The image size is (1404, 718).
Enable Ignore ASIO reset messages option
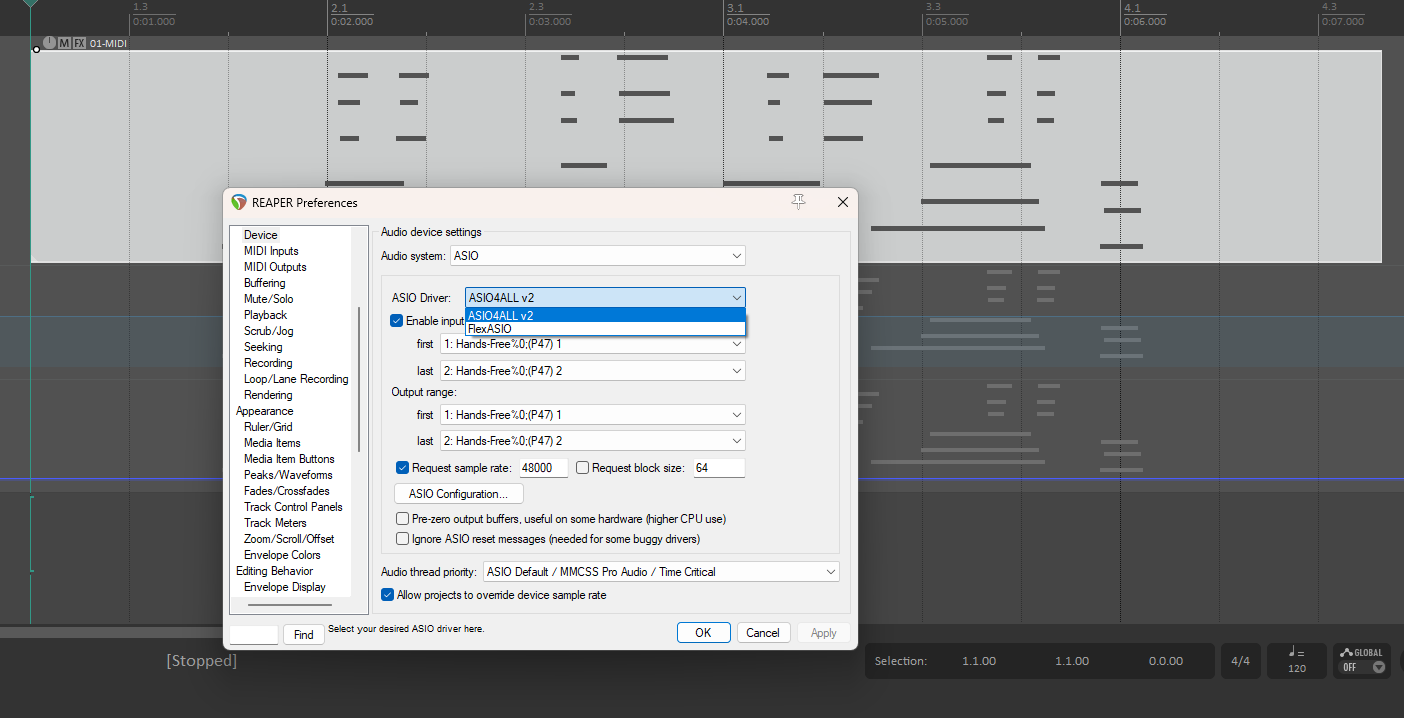(x=403, y=539)
